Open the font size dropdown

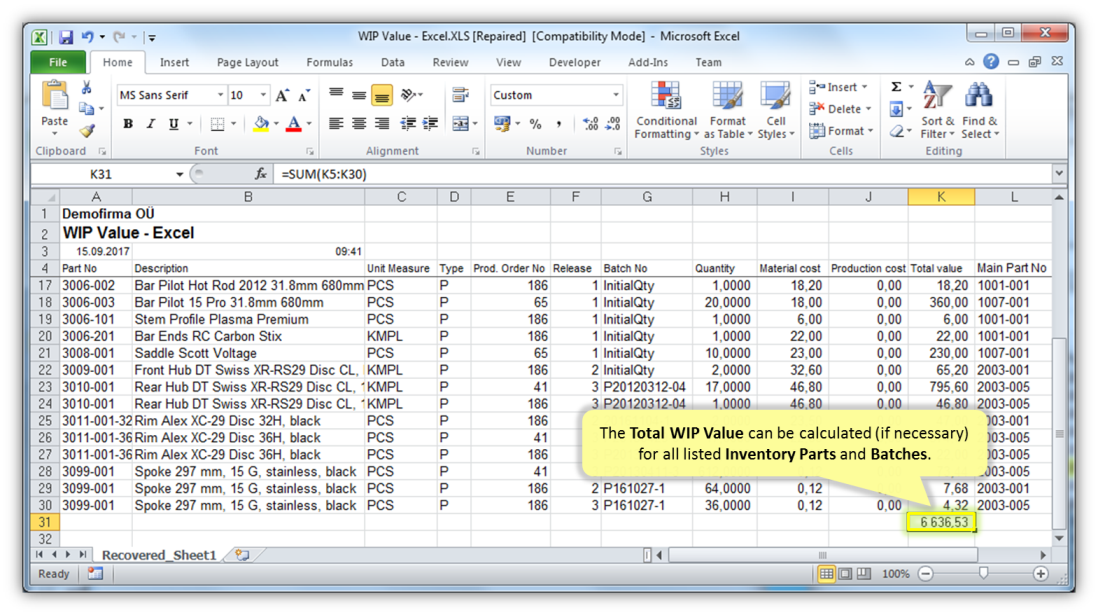(263, 95)
